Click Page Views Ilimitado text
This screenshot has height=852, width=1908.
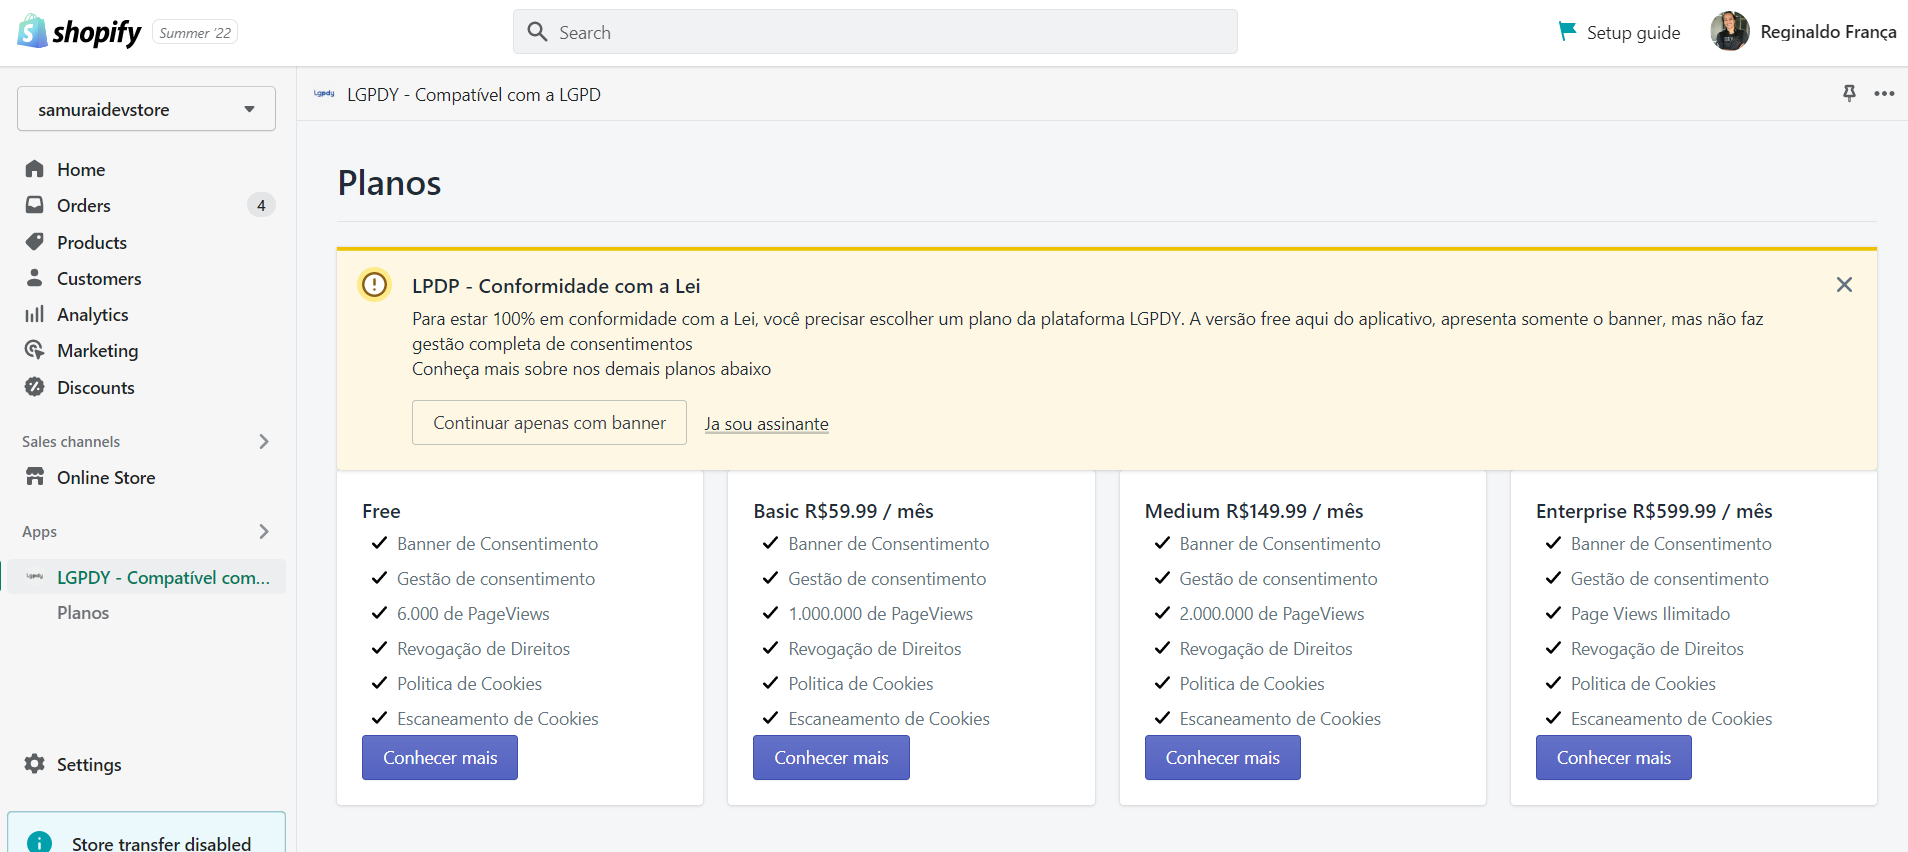(x=1650, y=613)
